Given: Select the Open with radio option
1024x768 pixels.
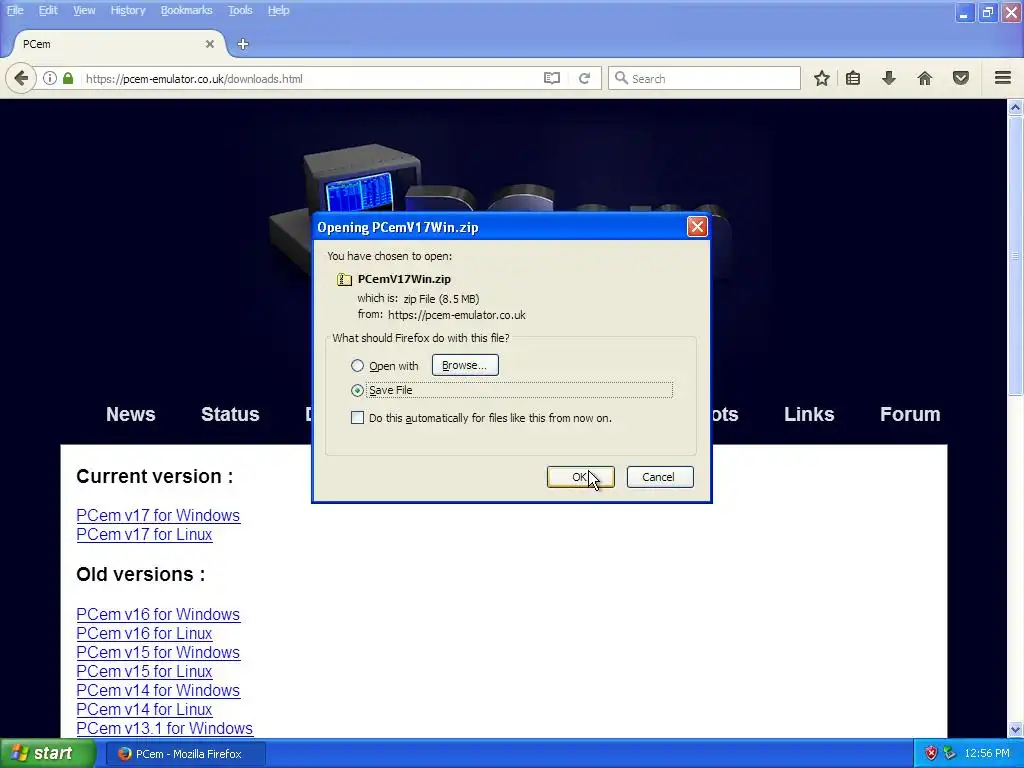Looking at the screenshot, I should point(357,366).
